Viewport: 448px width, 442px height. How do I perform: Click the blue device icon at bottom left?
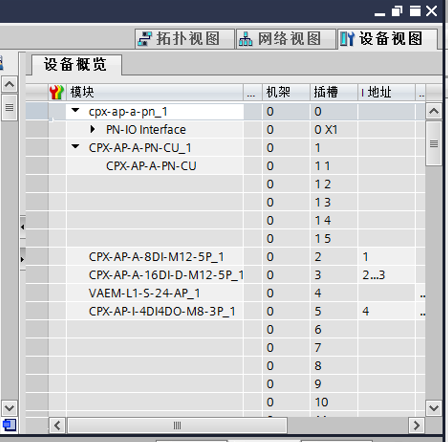9,425
